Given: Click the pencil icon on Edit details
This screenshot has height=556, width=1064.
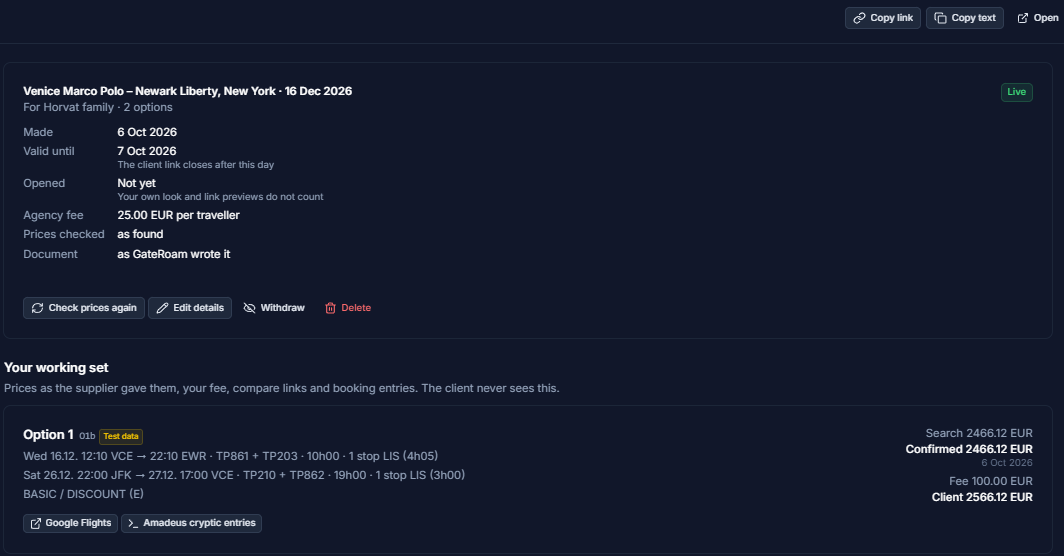Looking at the screenshot, I should (x=162, y=308).
